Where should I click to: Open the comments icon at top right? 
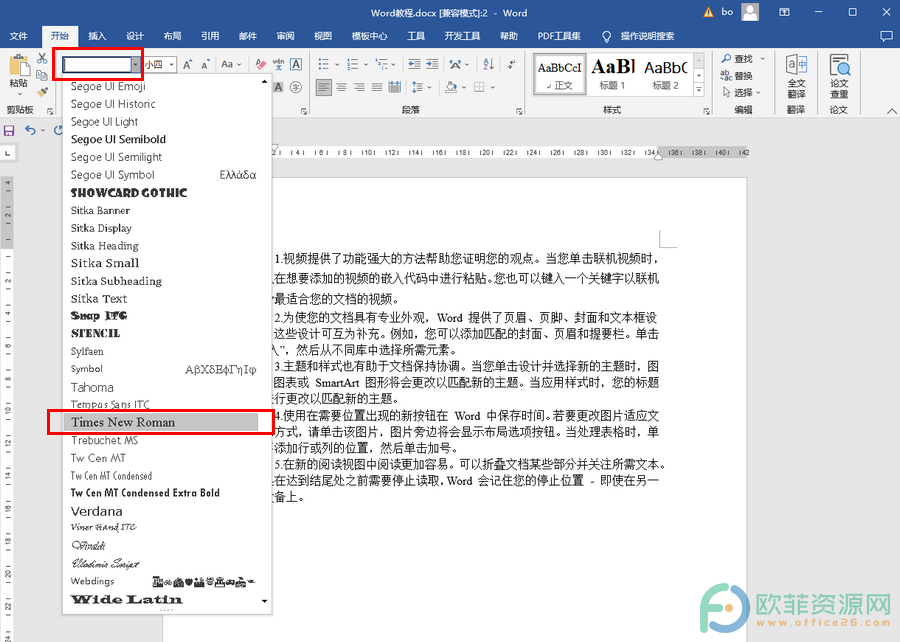pyautogui.click(x=886, y=36)
